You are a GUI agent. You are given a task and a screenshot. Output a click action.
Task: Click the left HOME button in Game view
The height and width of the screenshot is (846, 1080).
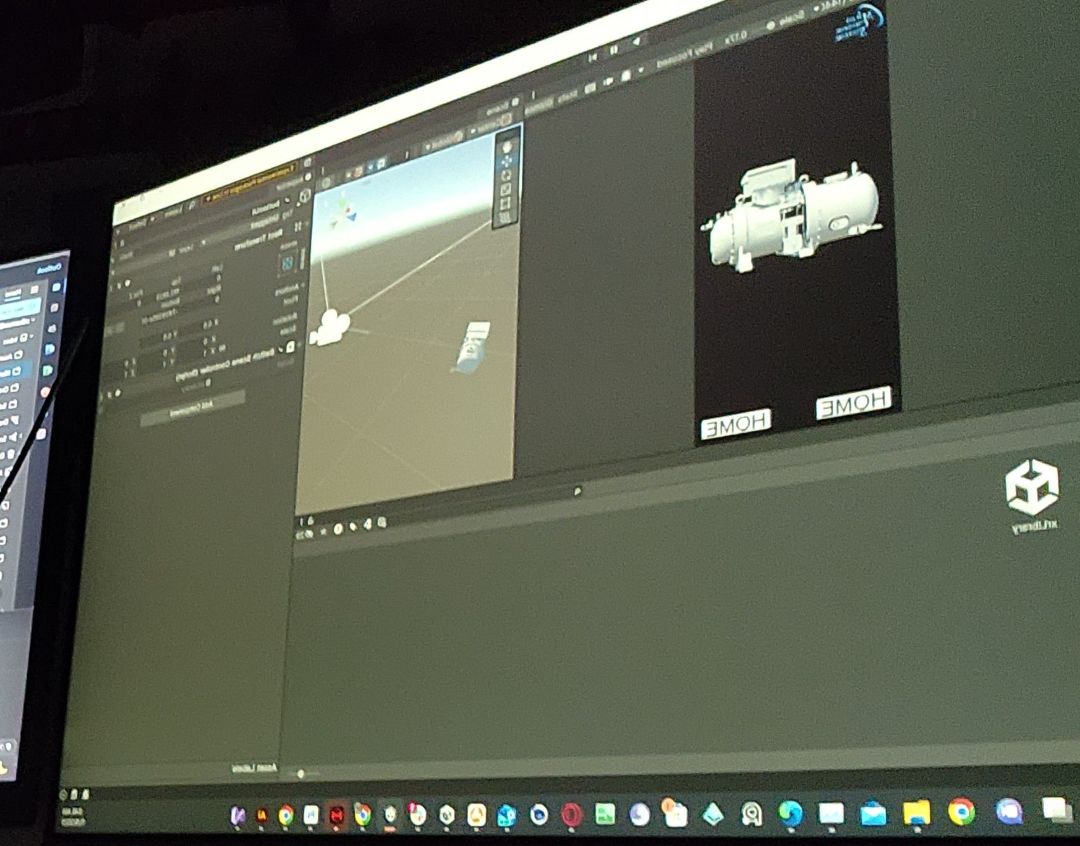point(735,424)
